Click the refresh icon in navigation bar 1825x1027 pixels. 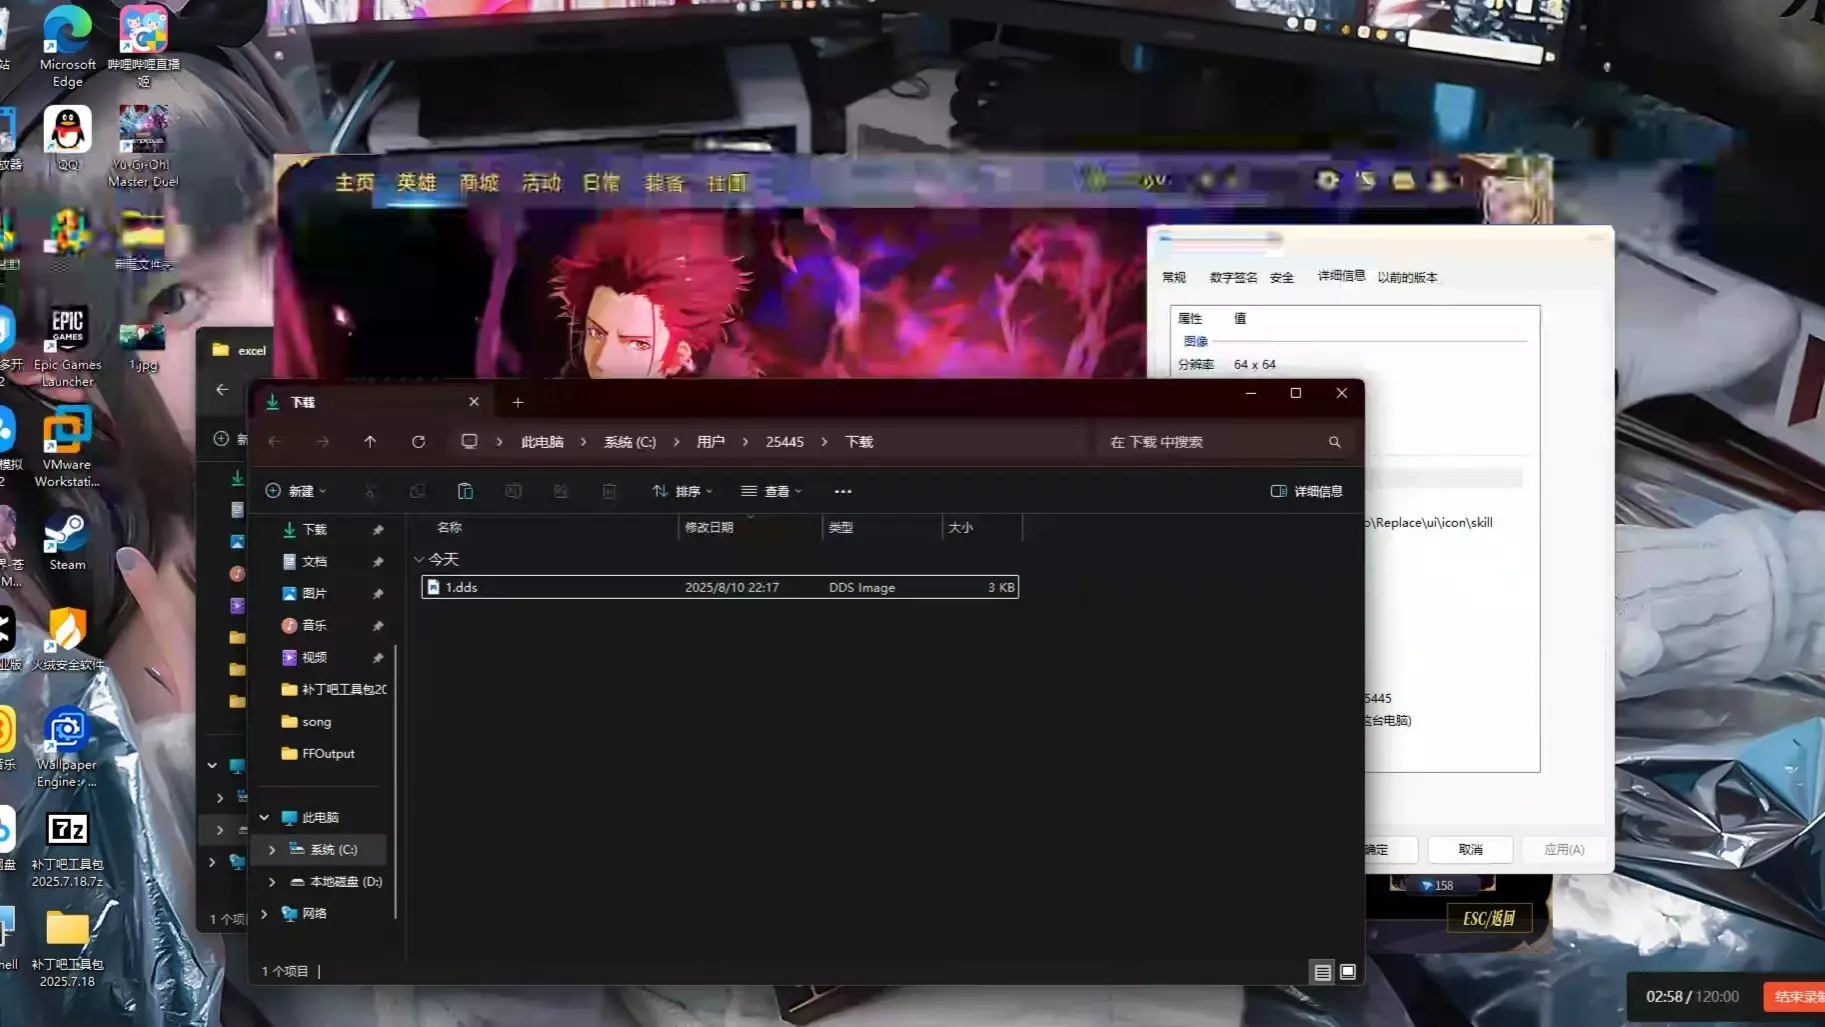pos(418,442)
